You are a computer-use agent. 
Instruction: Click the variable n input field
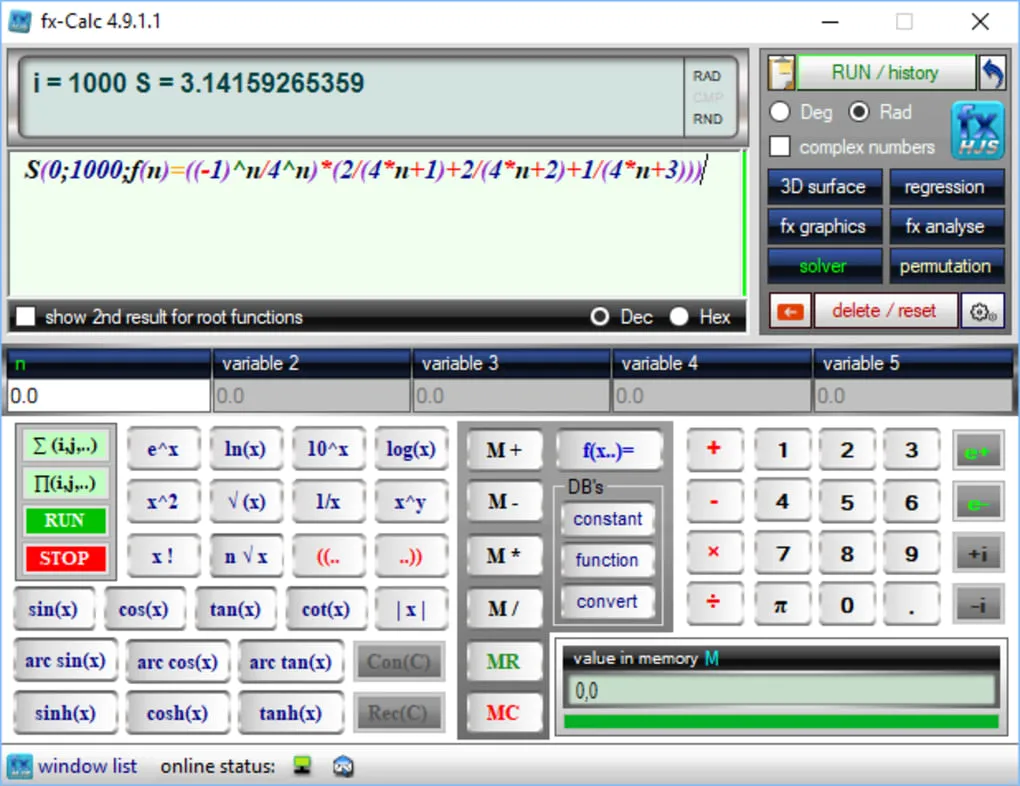click(107, 395)
